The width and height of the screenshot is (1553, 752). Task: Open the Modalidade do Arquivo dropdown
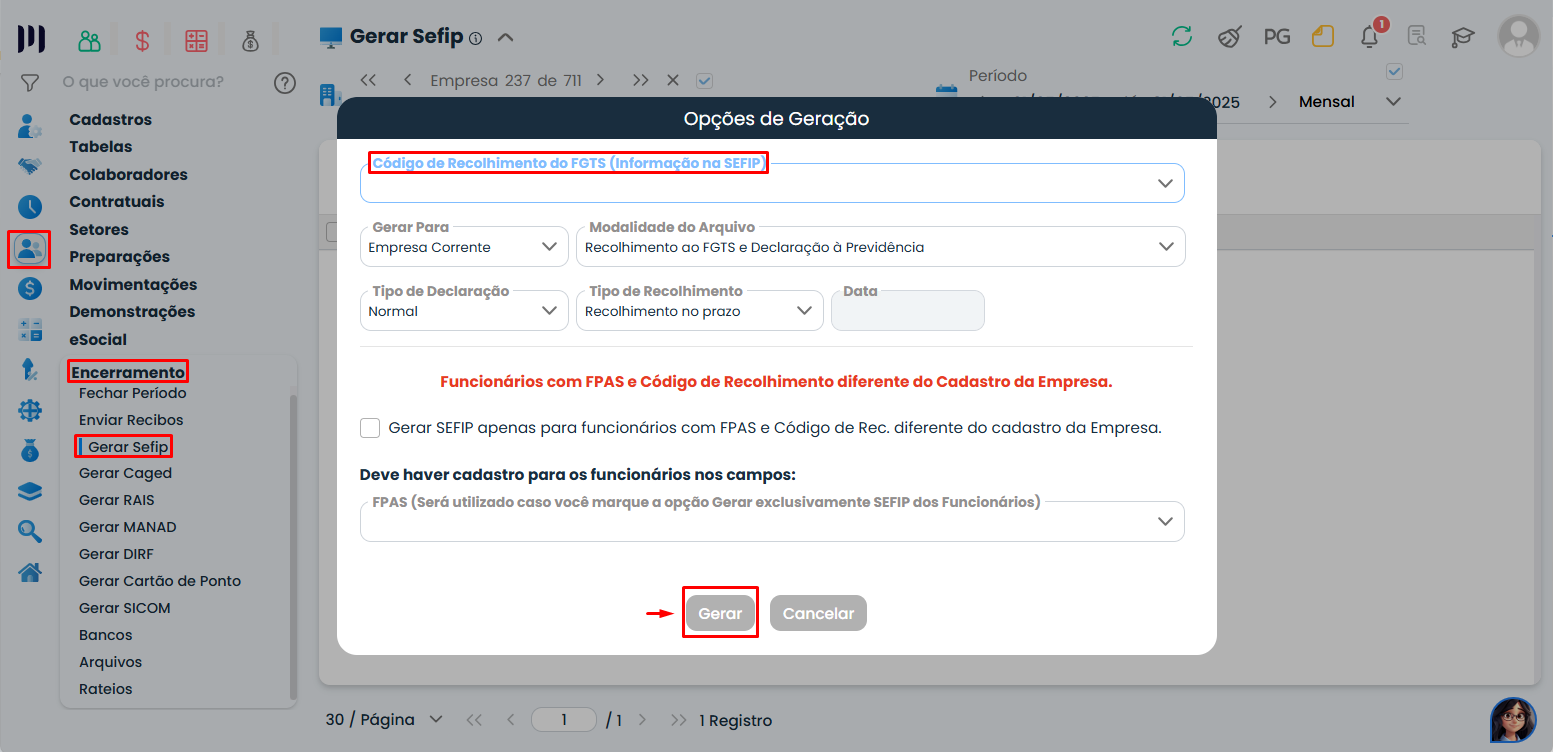click(x=880, y=247)
